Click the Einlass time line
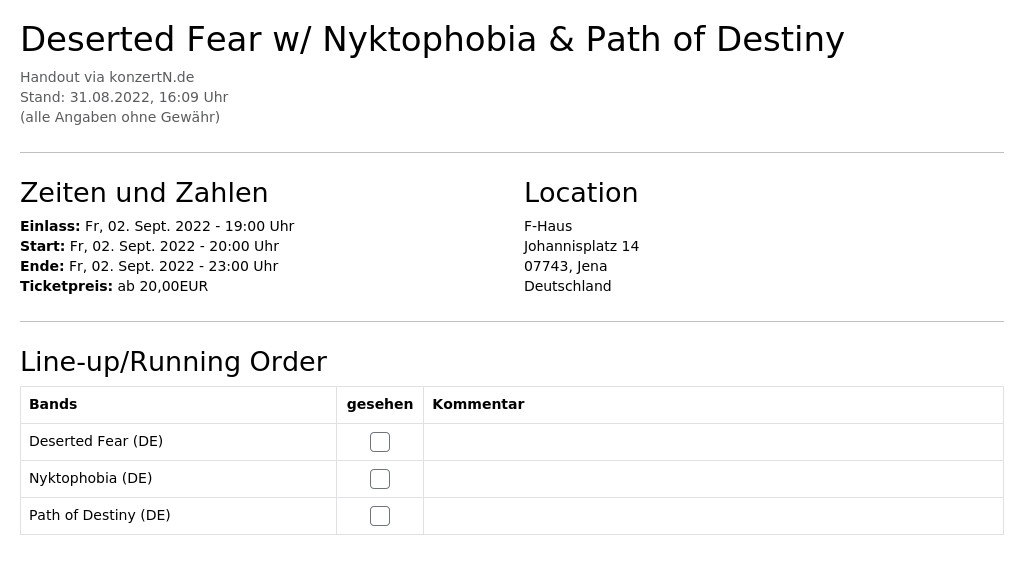This screenshot has width=1024, height=571. tap(157, 226)
